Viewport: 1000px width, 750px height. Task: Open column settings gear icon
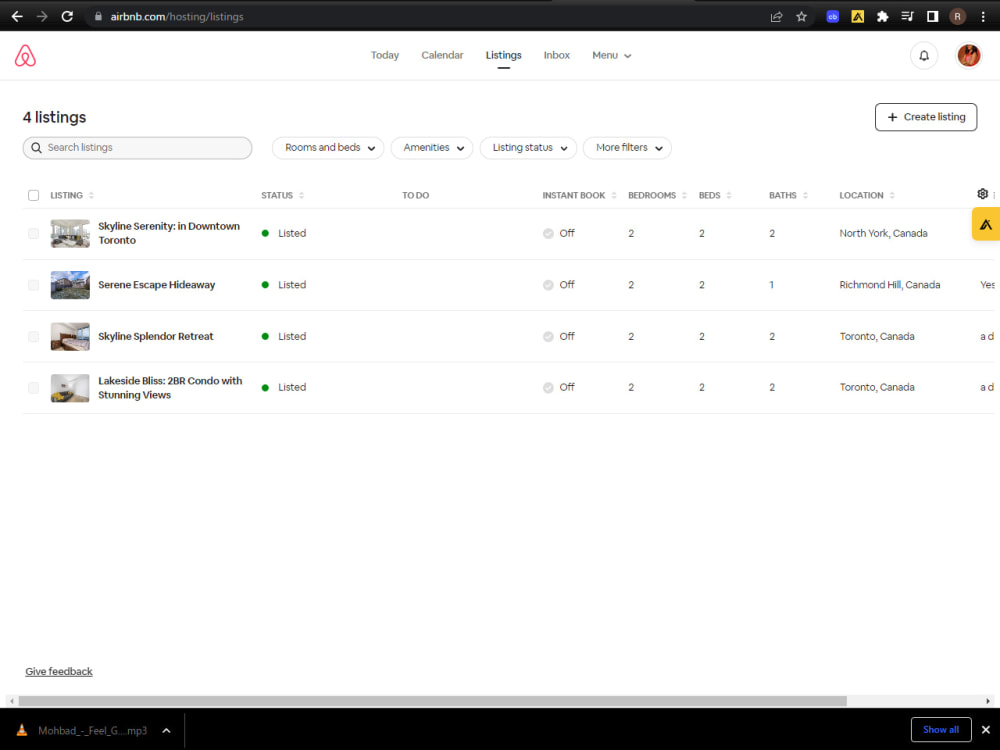pos(982,194)
